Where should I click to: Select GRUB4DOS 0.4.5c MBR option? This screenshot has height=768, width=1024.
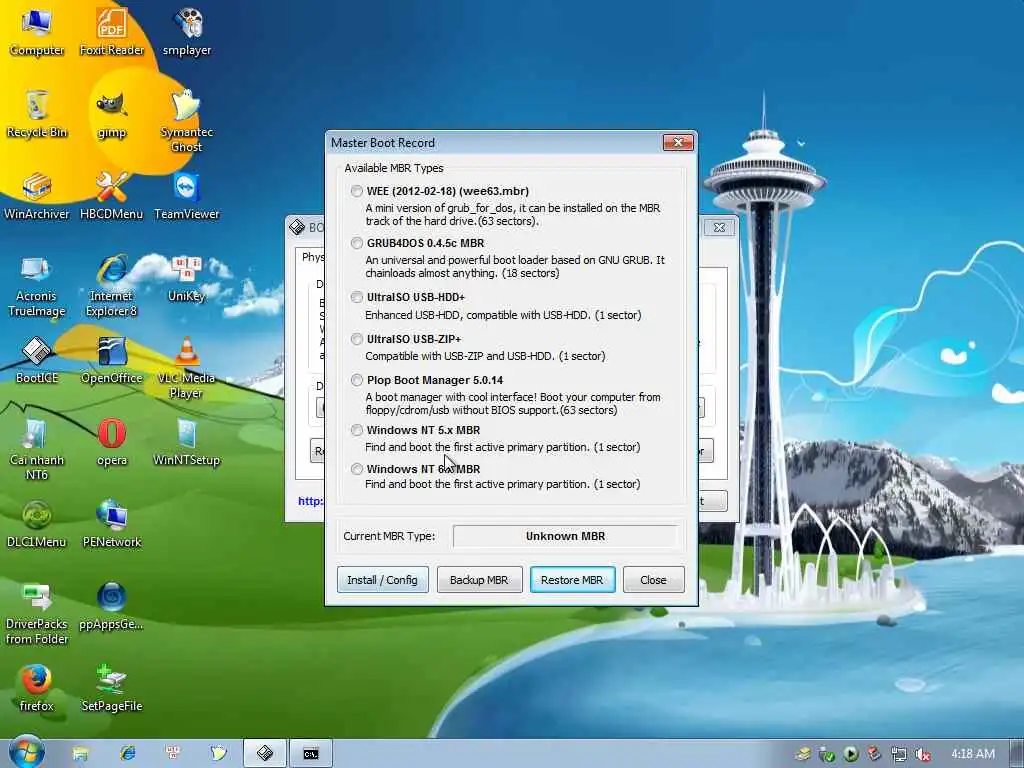pos(357,243)
